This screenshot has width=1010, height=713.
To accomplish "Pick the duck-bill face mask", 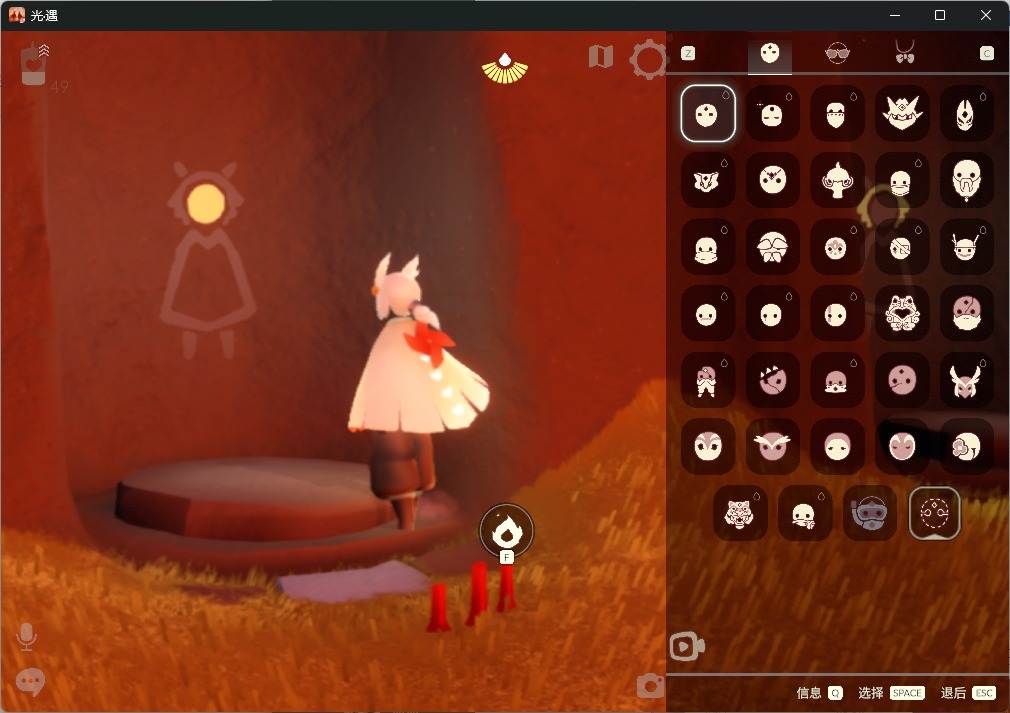I will [707, 247].
